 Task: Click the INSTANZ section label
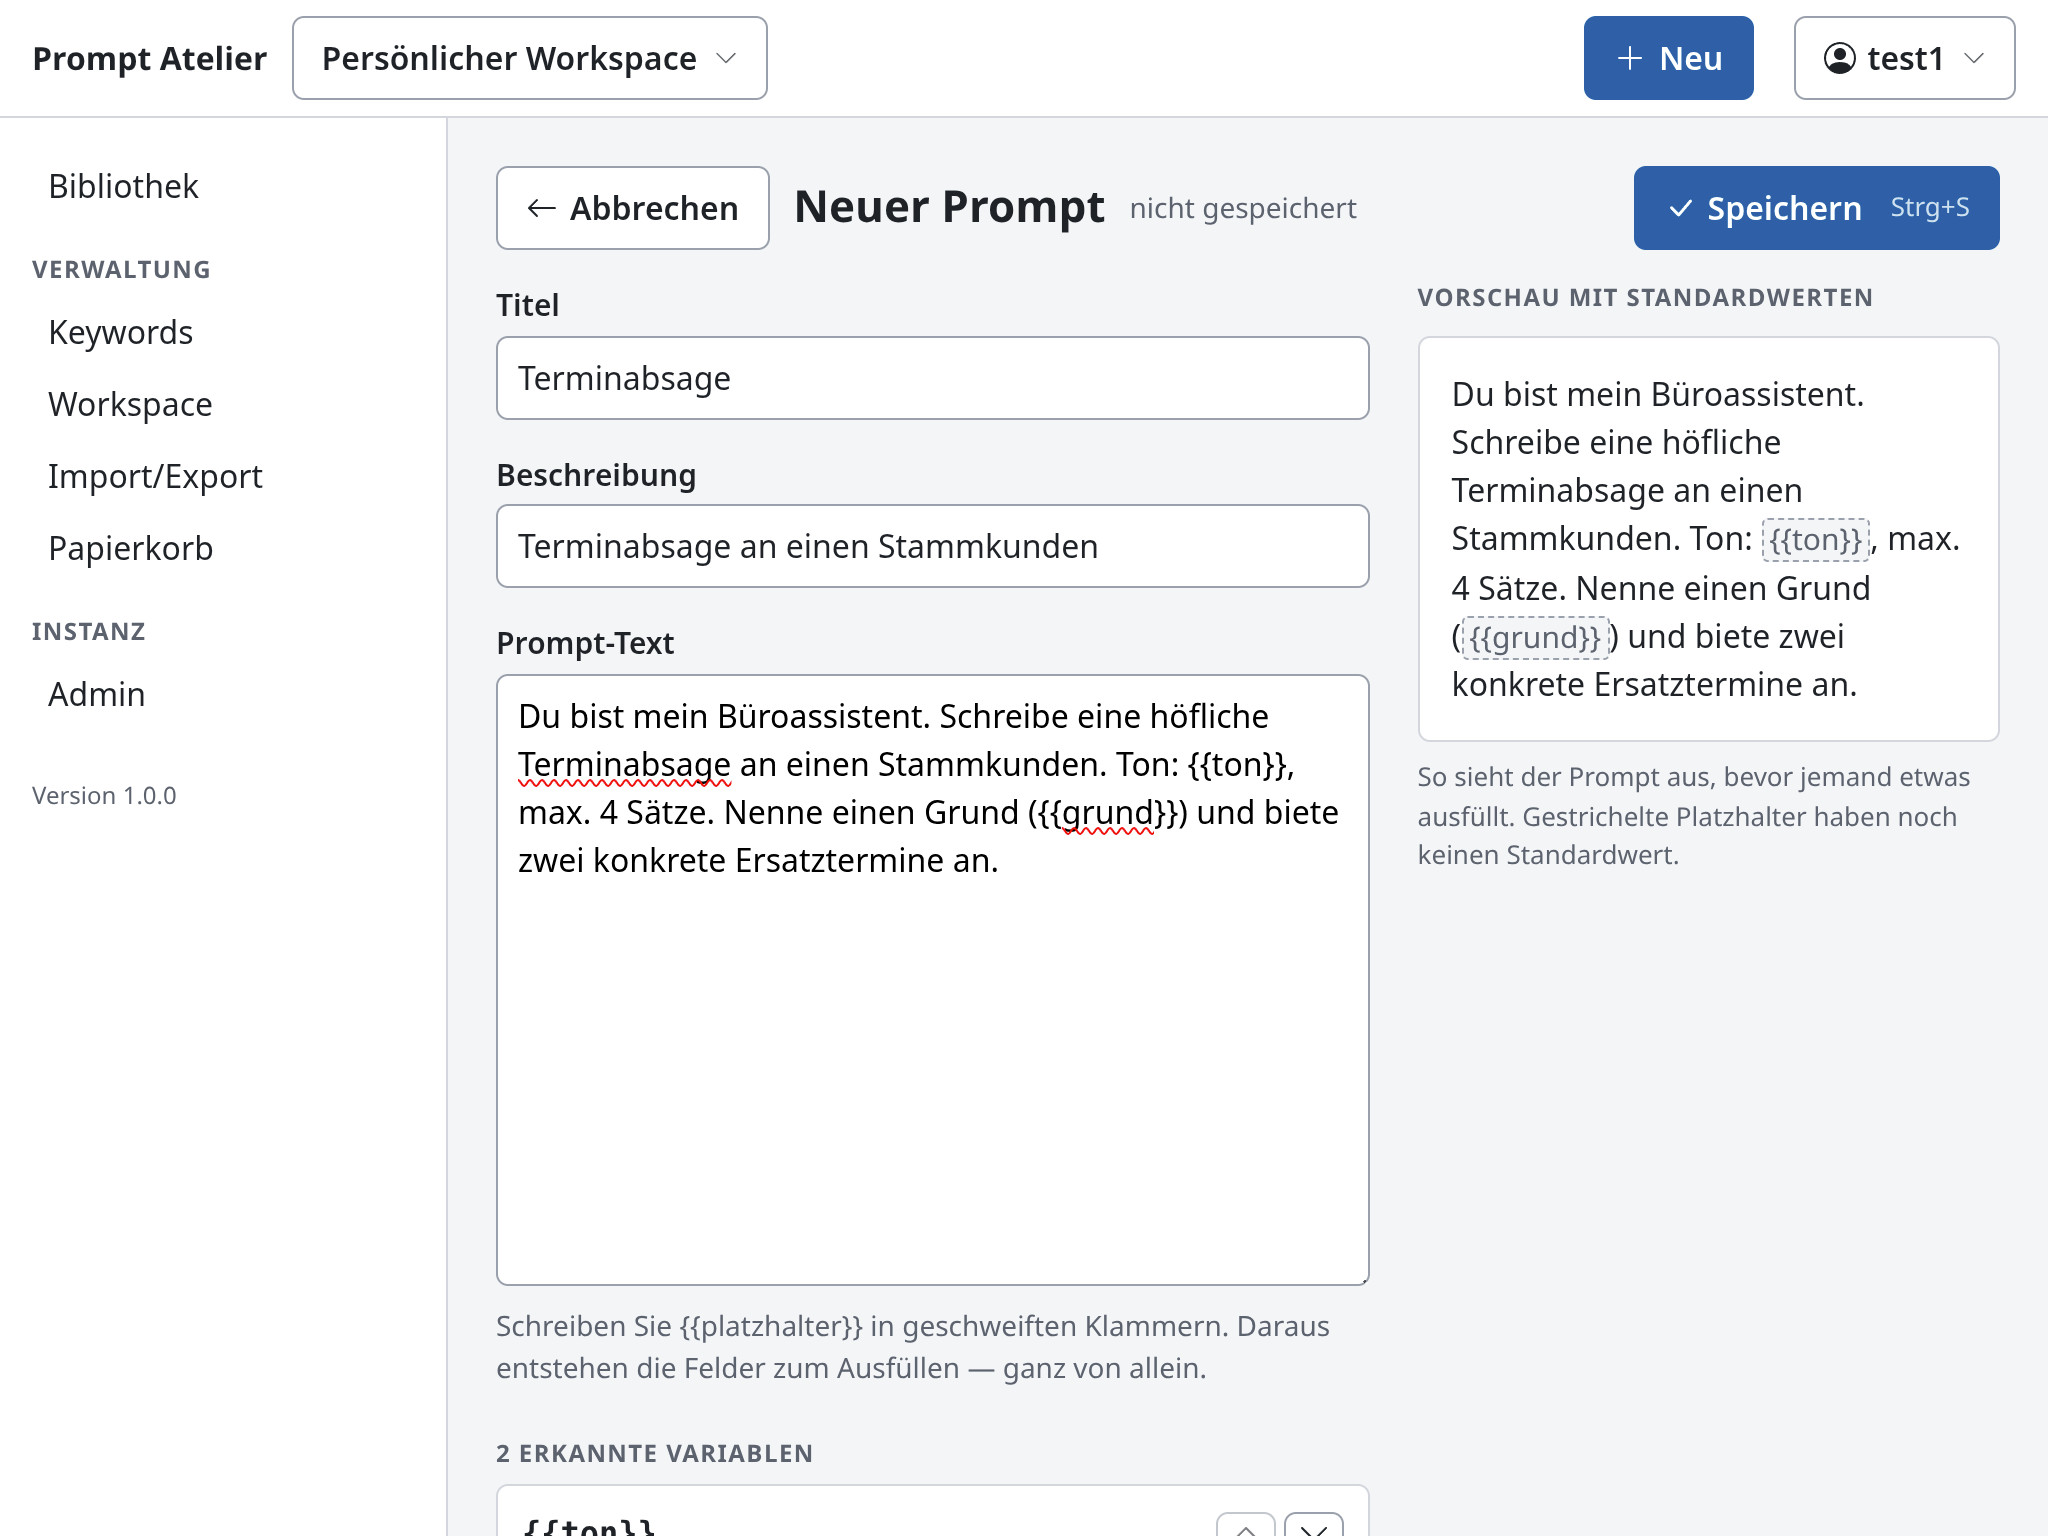click(x=89, y=631)
